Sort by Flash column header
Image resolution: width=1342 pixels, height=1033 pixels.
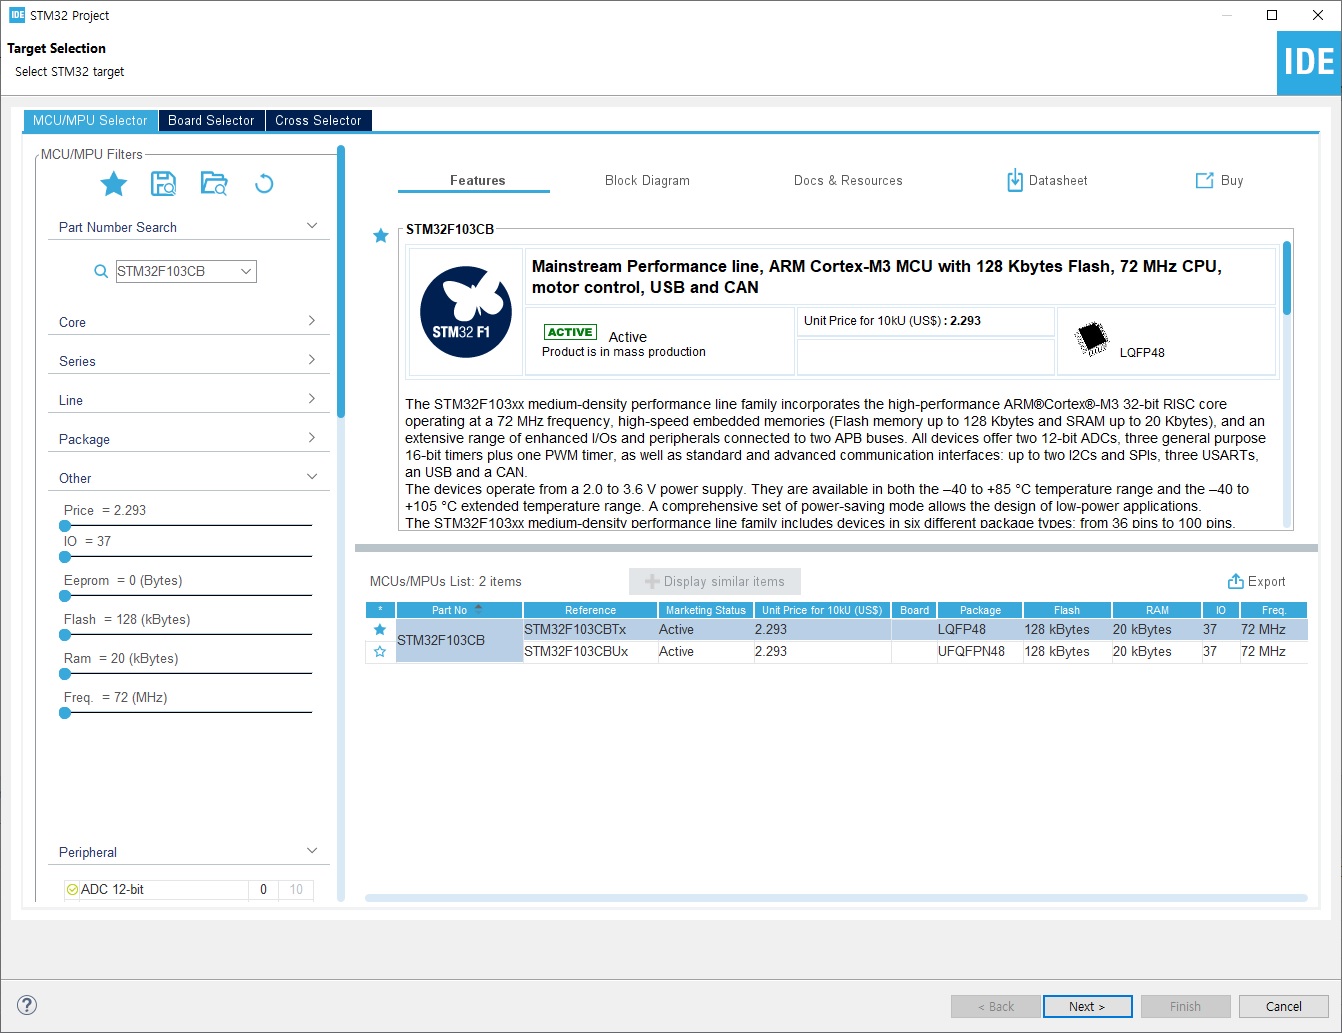(1067, 610)
